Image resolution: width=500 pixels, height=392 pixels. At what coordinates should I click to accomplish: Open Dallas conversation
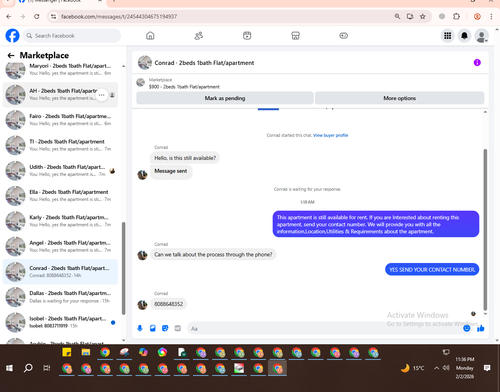(60, 297)
